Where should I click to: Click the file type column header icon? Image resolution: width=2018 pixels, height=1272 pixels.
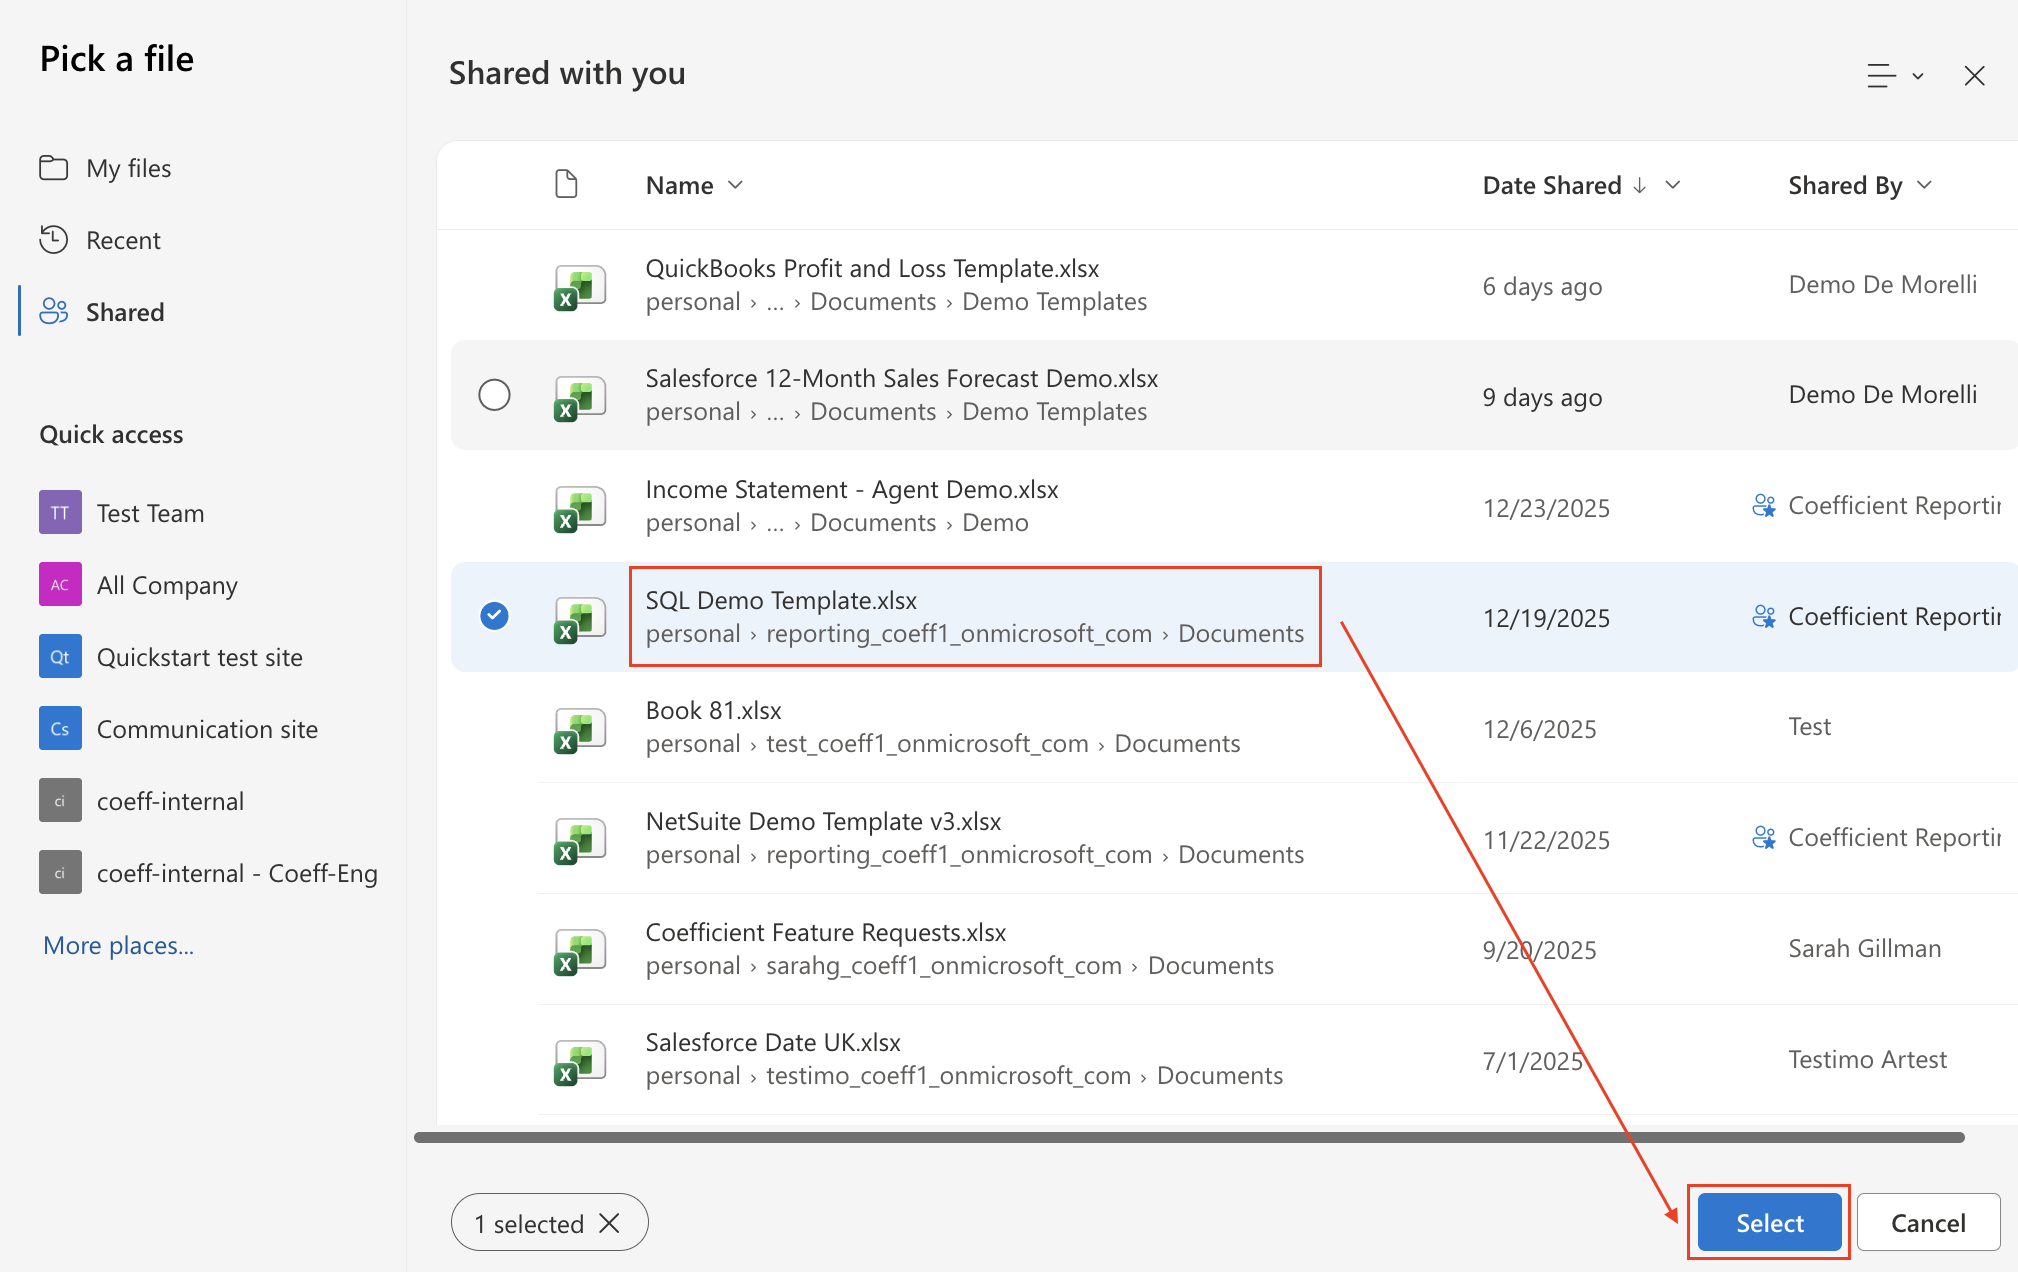tap(566, 185)
